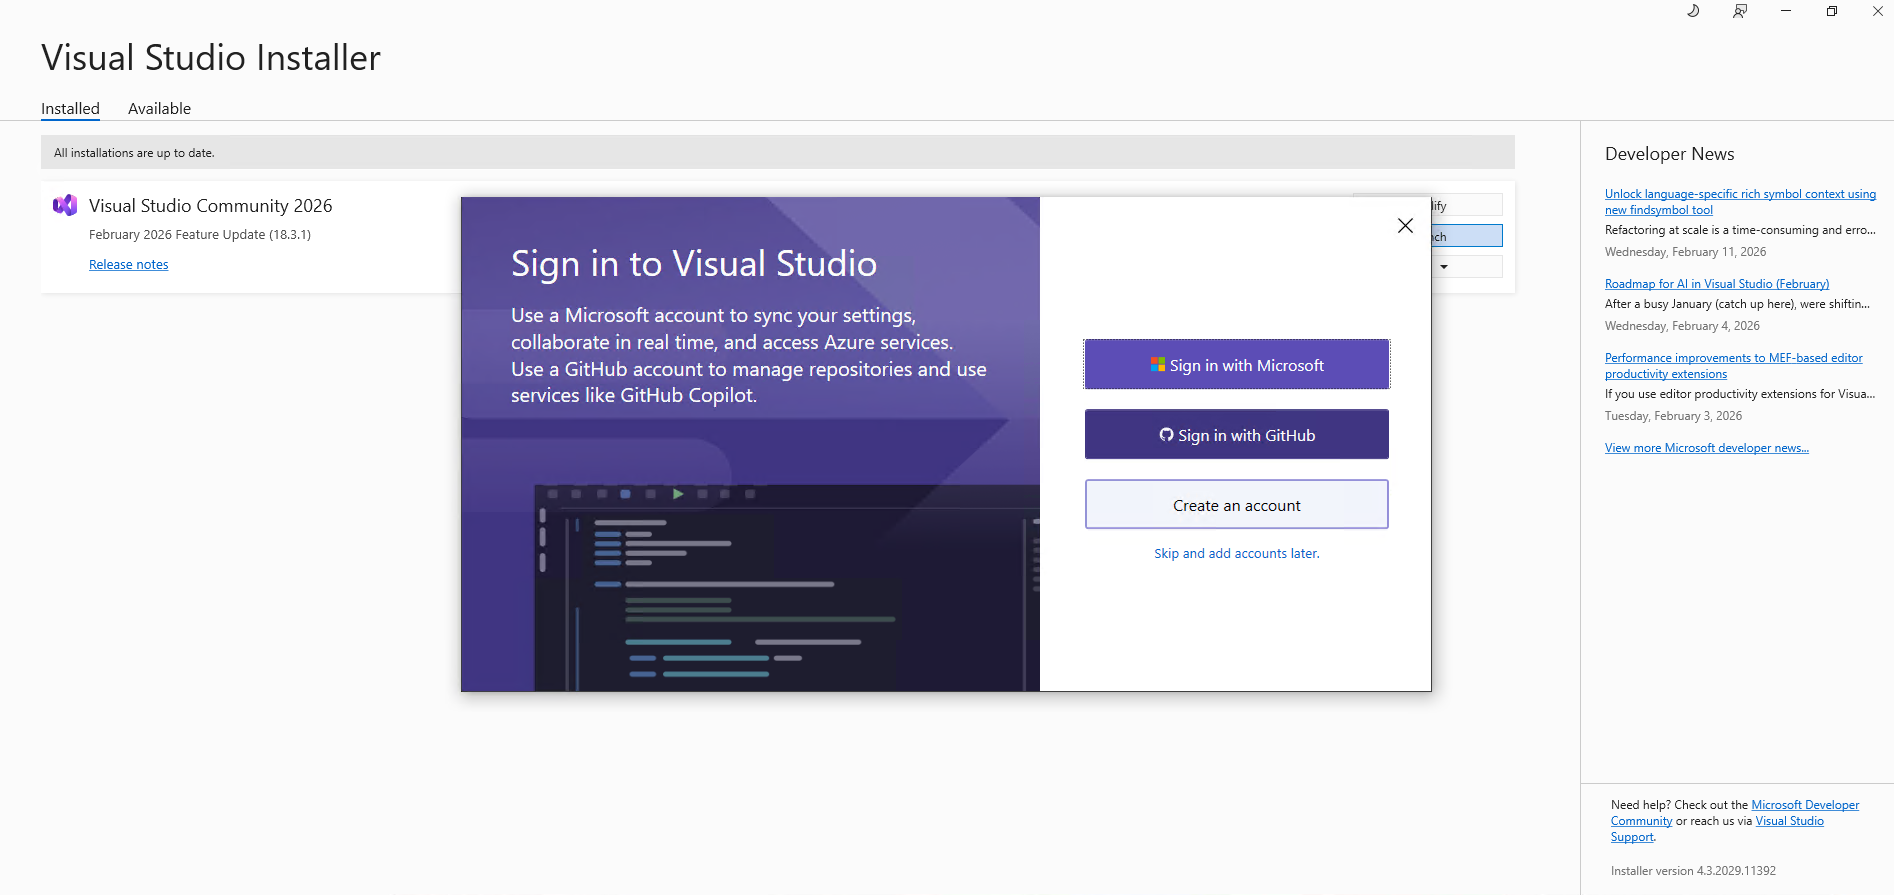
Task: Click the date 'Wednesday, February 11, 2026'
Action: [x=1686, y=252]
